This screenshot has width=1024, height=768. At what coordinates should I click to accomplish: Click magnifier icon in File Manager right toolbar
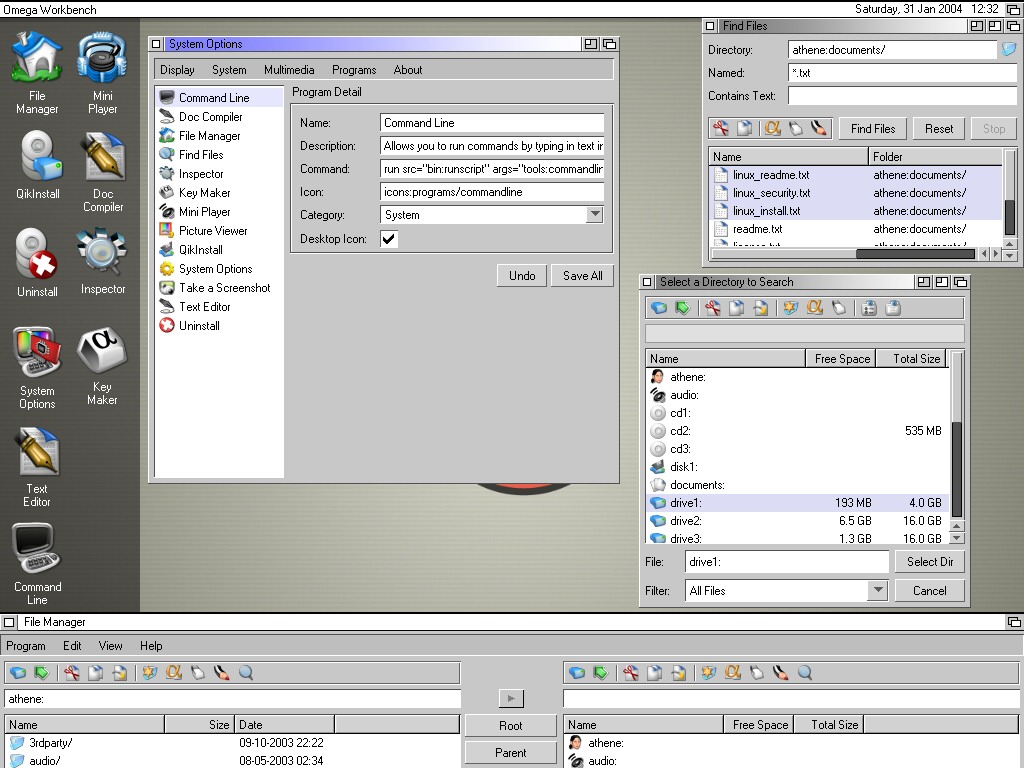coord(805,673)
